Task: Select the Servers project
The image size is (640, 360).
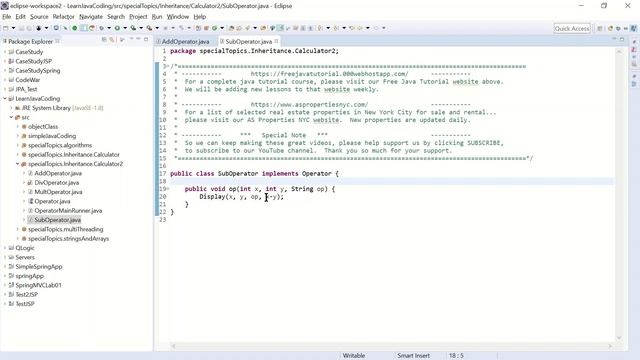Action: coord(24,257)
